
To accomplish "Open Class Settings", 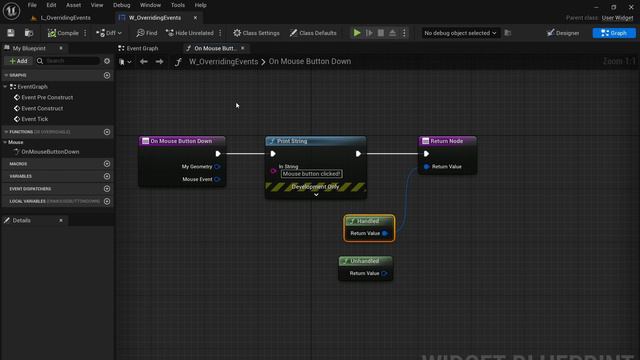I will (x=256, y=33).
